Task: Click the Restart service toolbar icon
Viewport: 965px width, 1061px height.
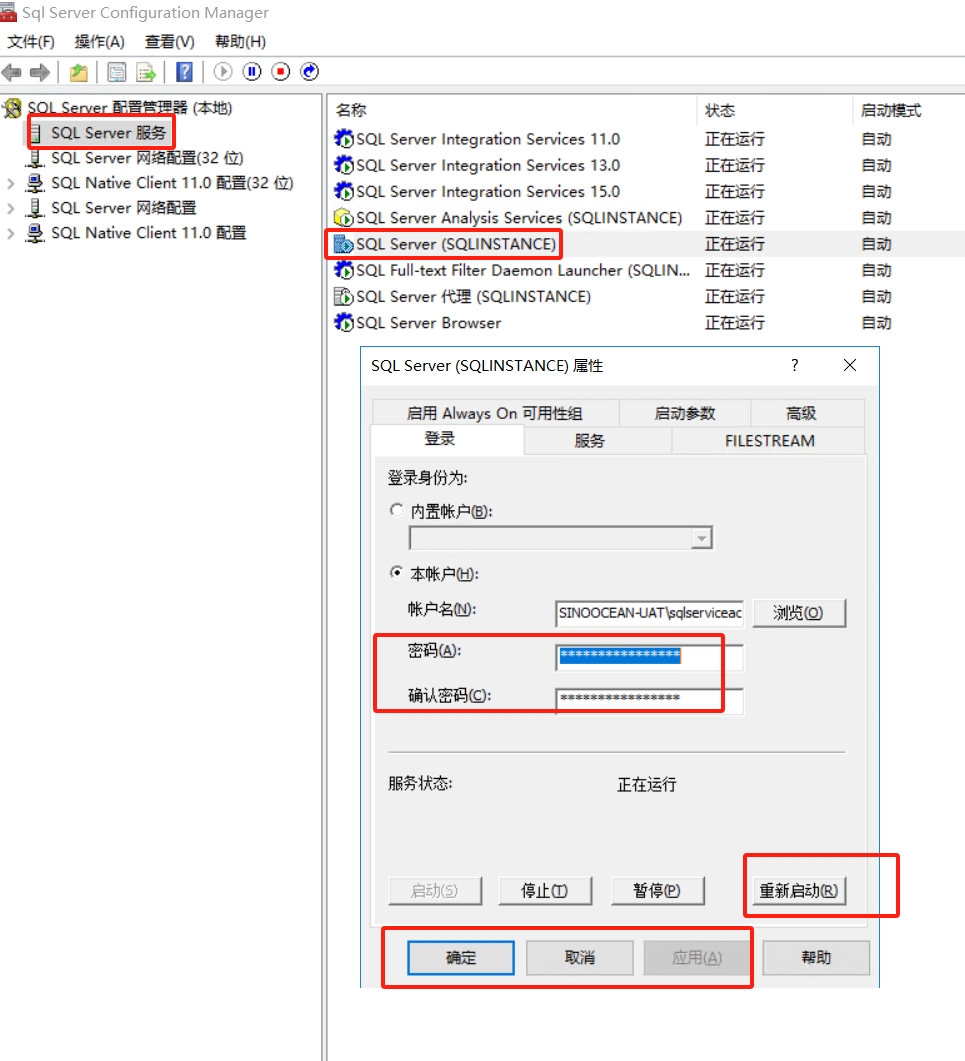Action: [310, 72]
